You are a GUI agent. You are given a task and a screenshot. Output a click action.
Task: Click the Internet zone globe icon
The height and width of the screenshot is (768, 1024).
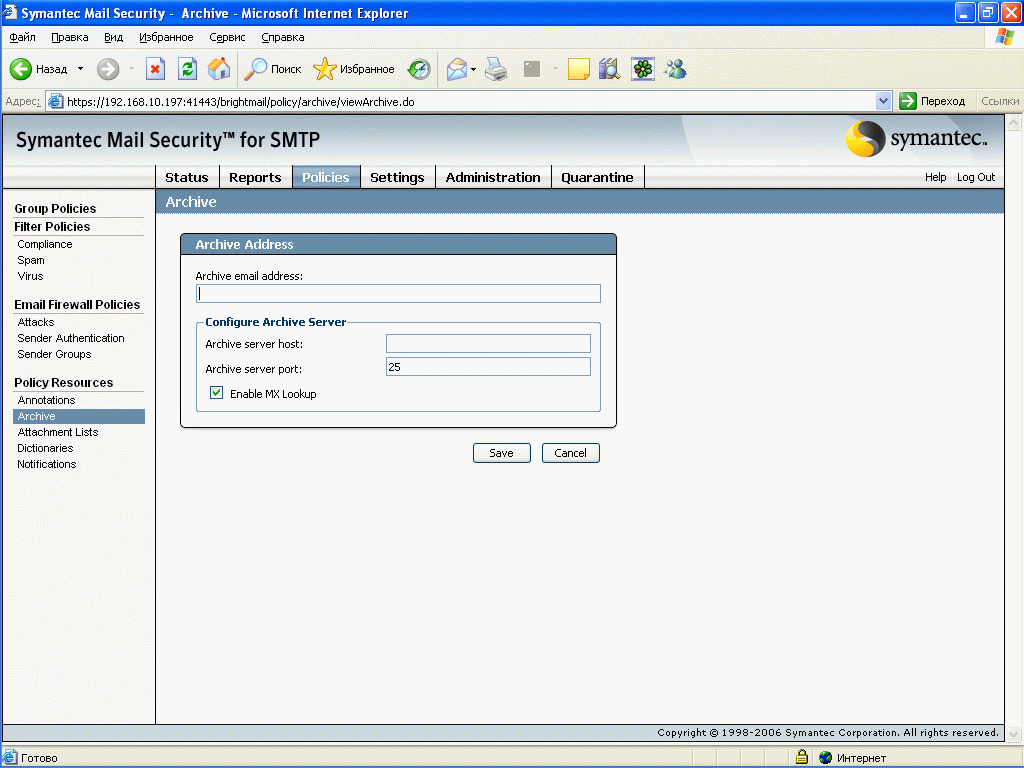coord(825,758)
